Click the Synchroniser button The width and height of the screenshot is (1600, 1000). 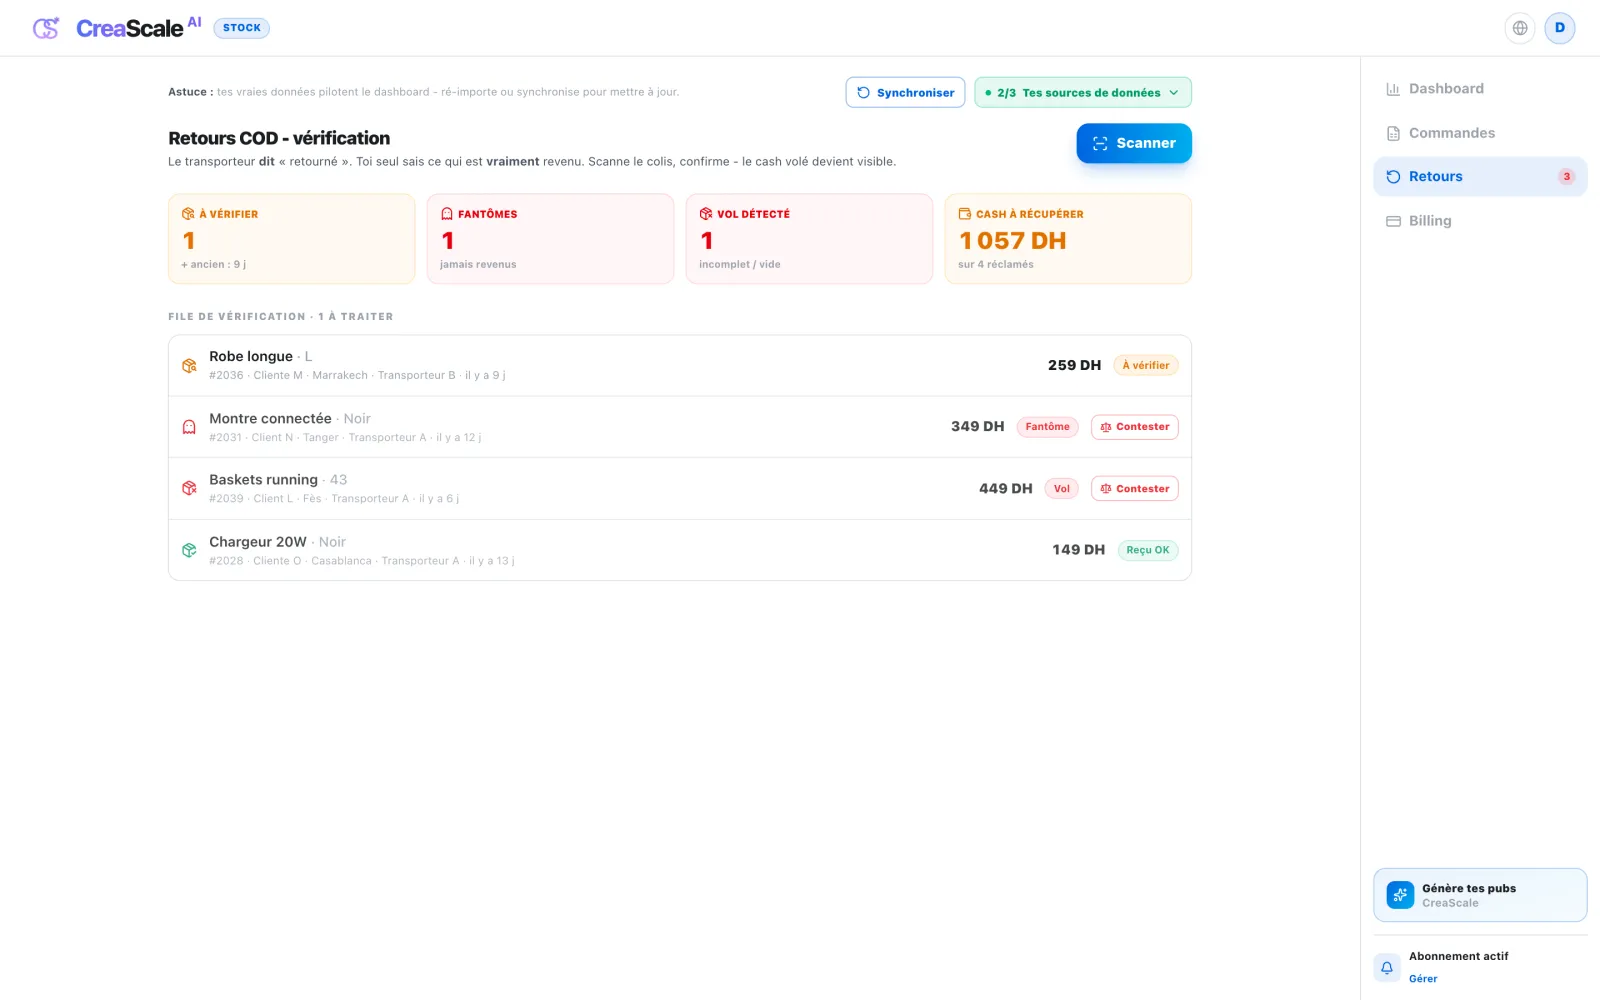coord(905,93)
